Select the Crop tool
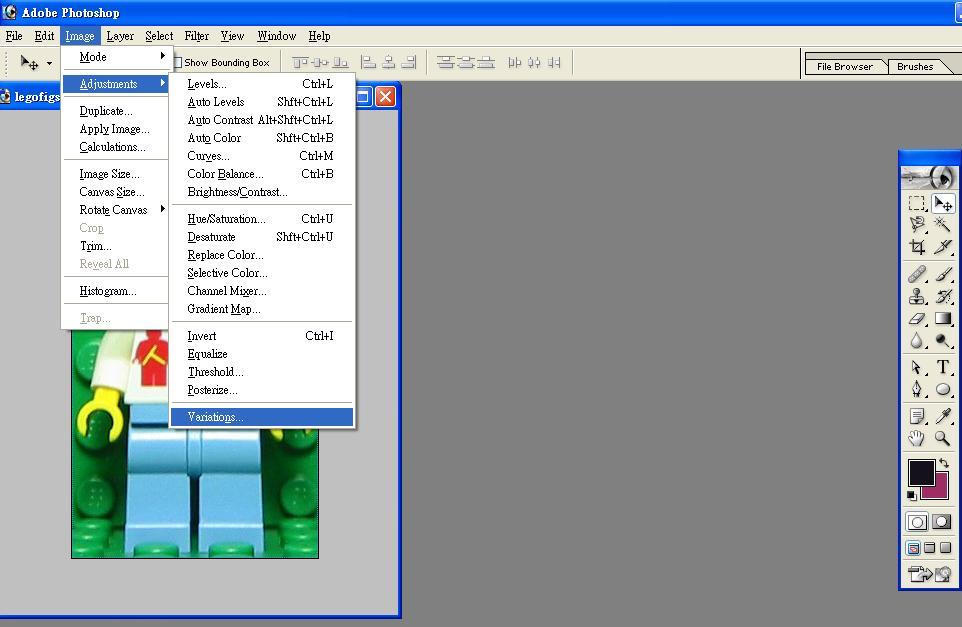This screenshot has width=962, height=627. pyautogui.click(x=917, y=247)
